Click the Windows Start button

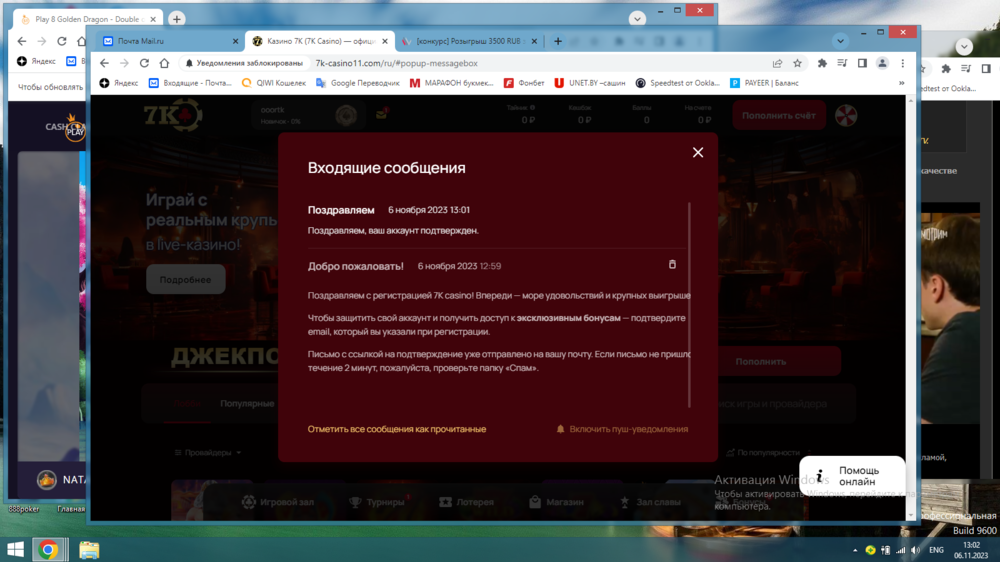[x=16, y=549]
